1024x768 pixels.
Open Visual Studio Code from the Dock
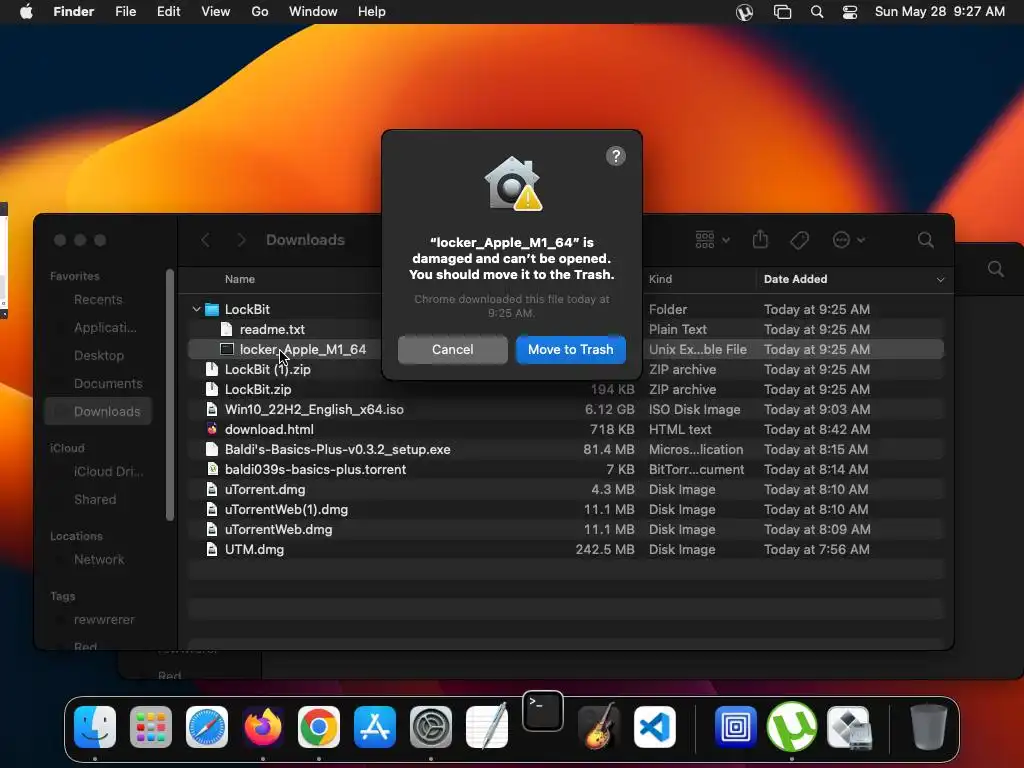(x=655, y=727)
